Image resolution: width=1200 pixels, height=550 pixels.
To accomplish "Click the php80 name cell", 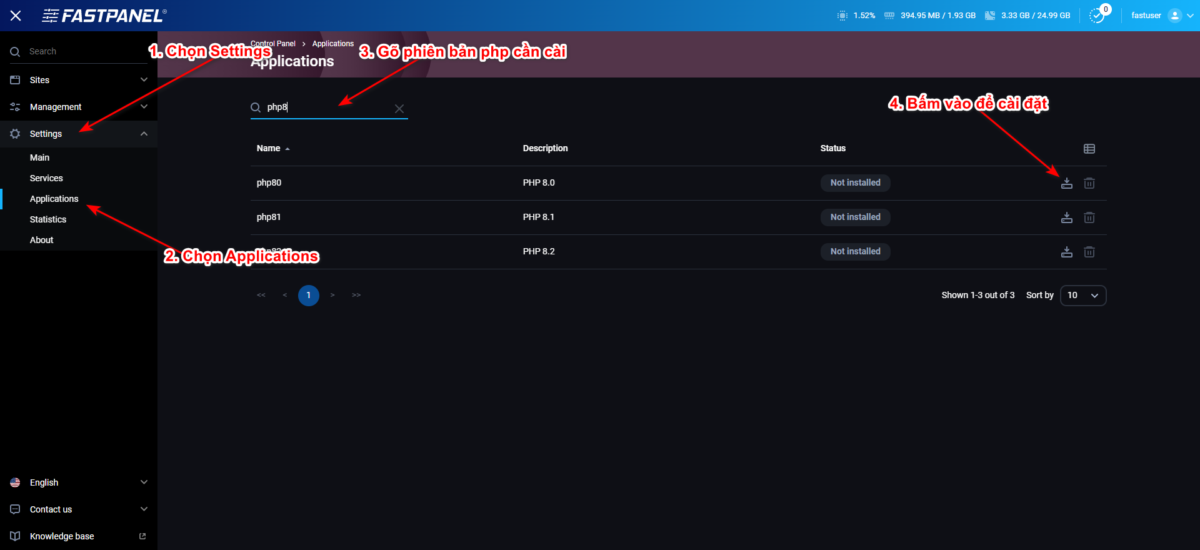I will [x=270, y=183].
